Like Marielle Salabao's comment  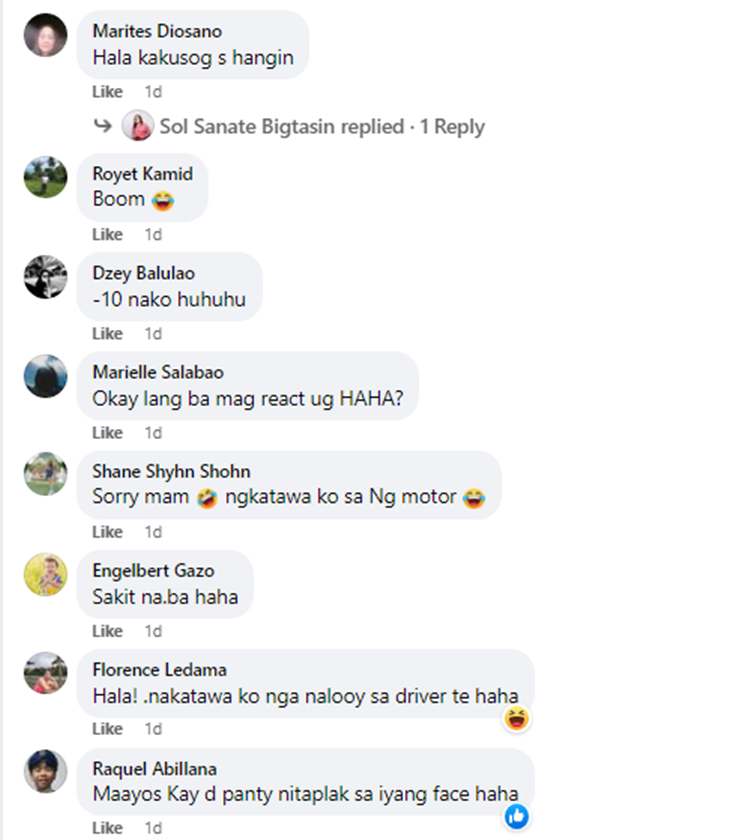[107, 433]
